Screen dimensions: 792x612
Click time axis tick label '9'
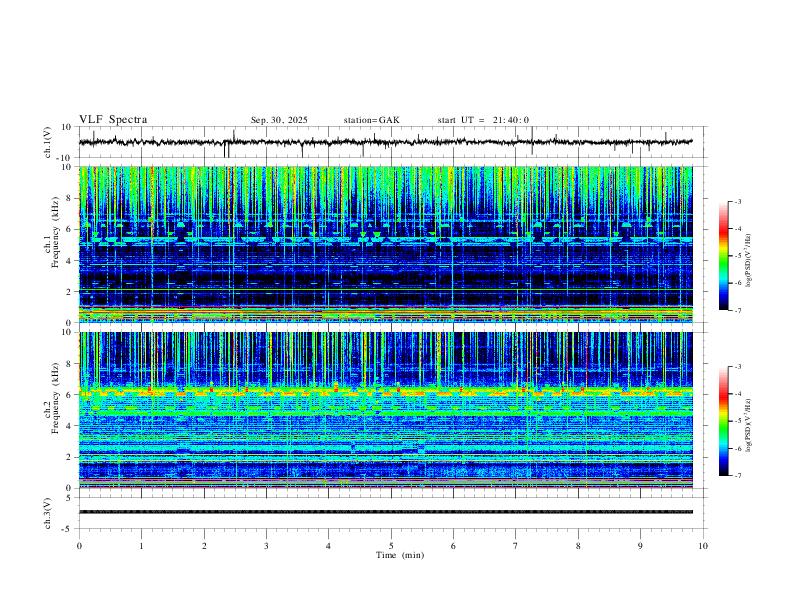pos(640,546)
